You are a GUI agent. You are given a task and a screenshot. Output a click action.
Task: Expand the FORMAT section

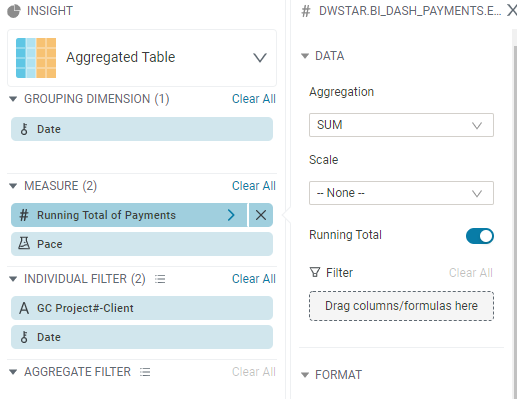click(305, 375)
